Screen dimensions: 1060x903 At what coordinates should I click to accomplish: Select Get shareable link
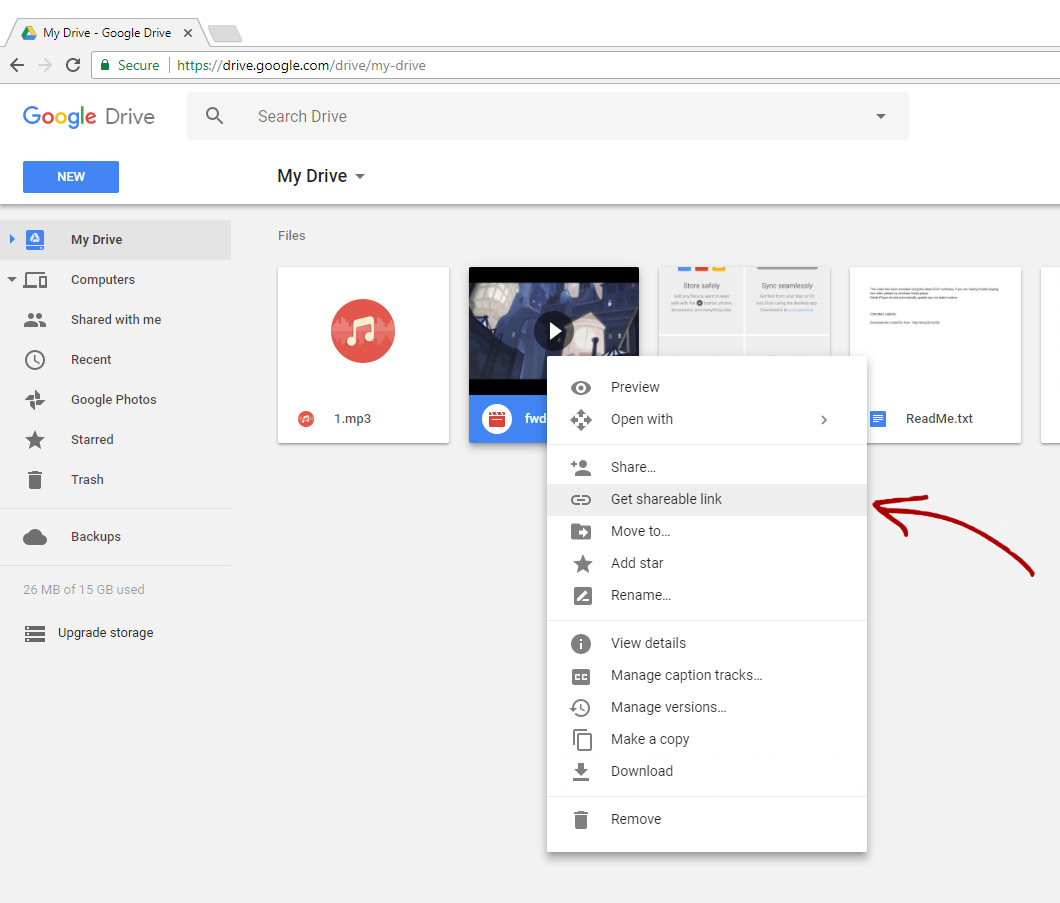(x=666, y=500)
